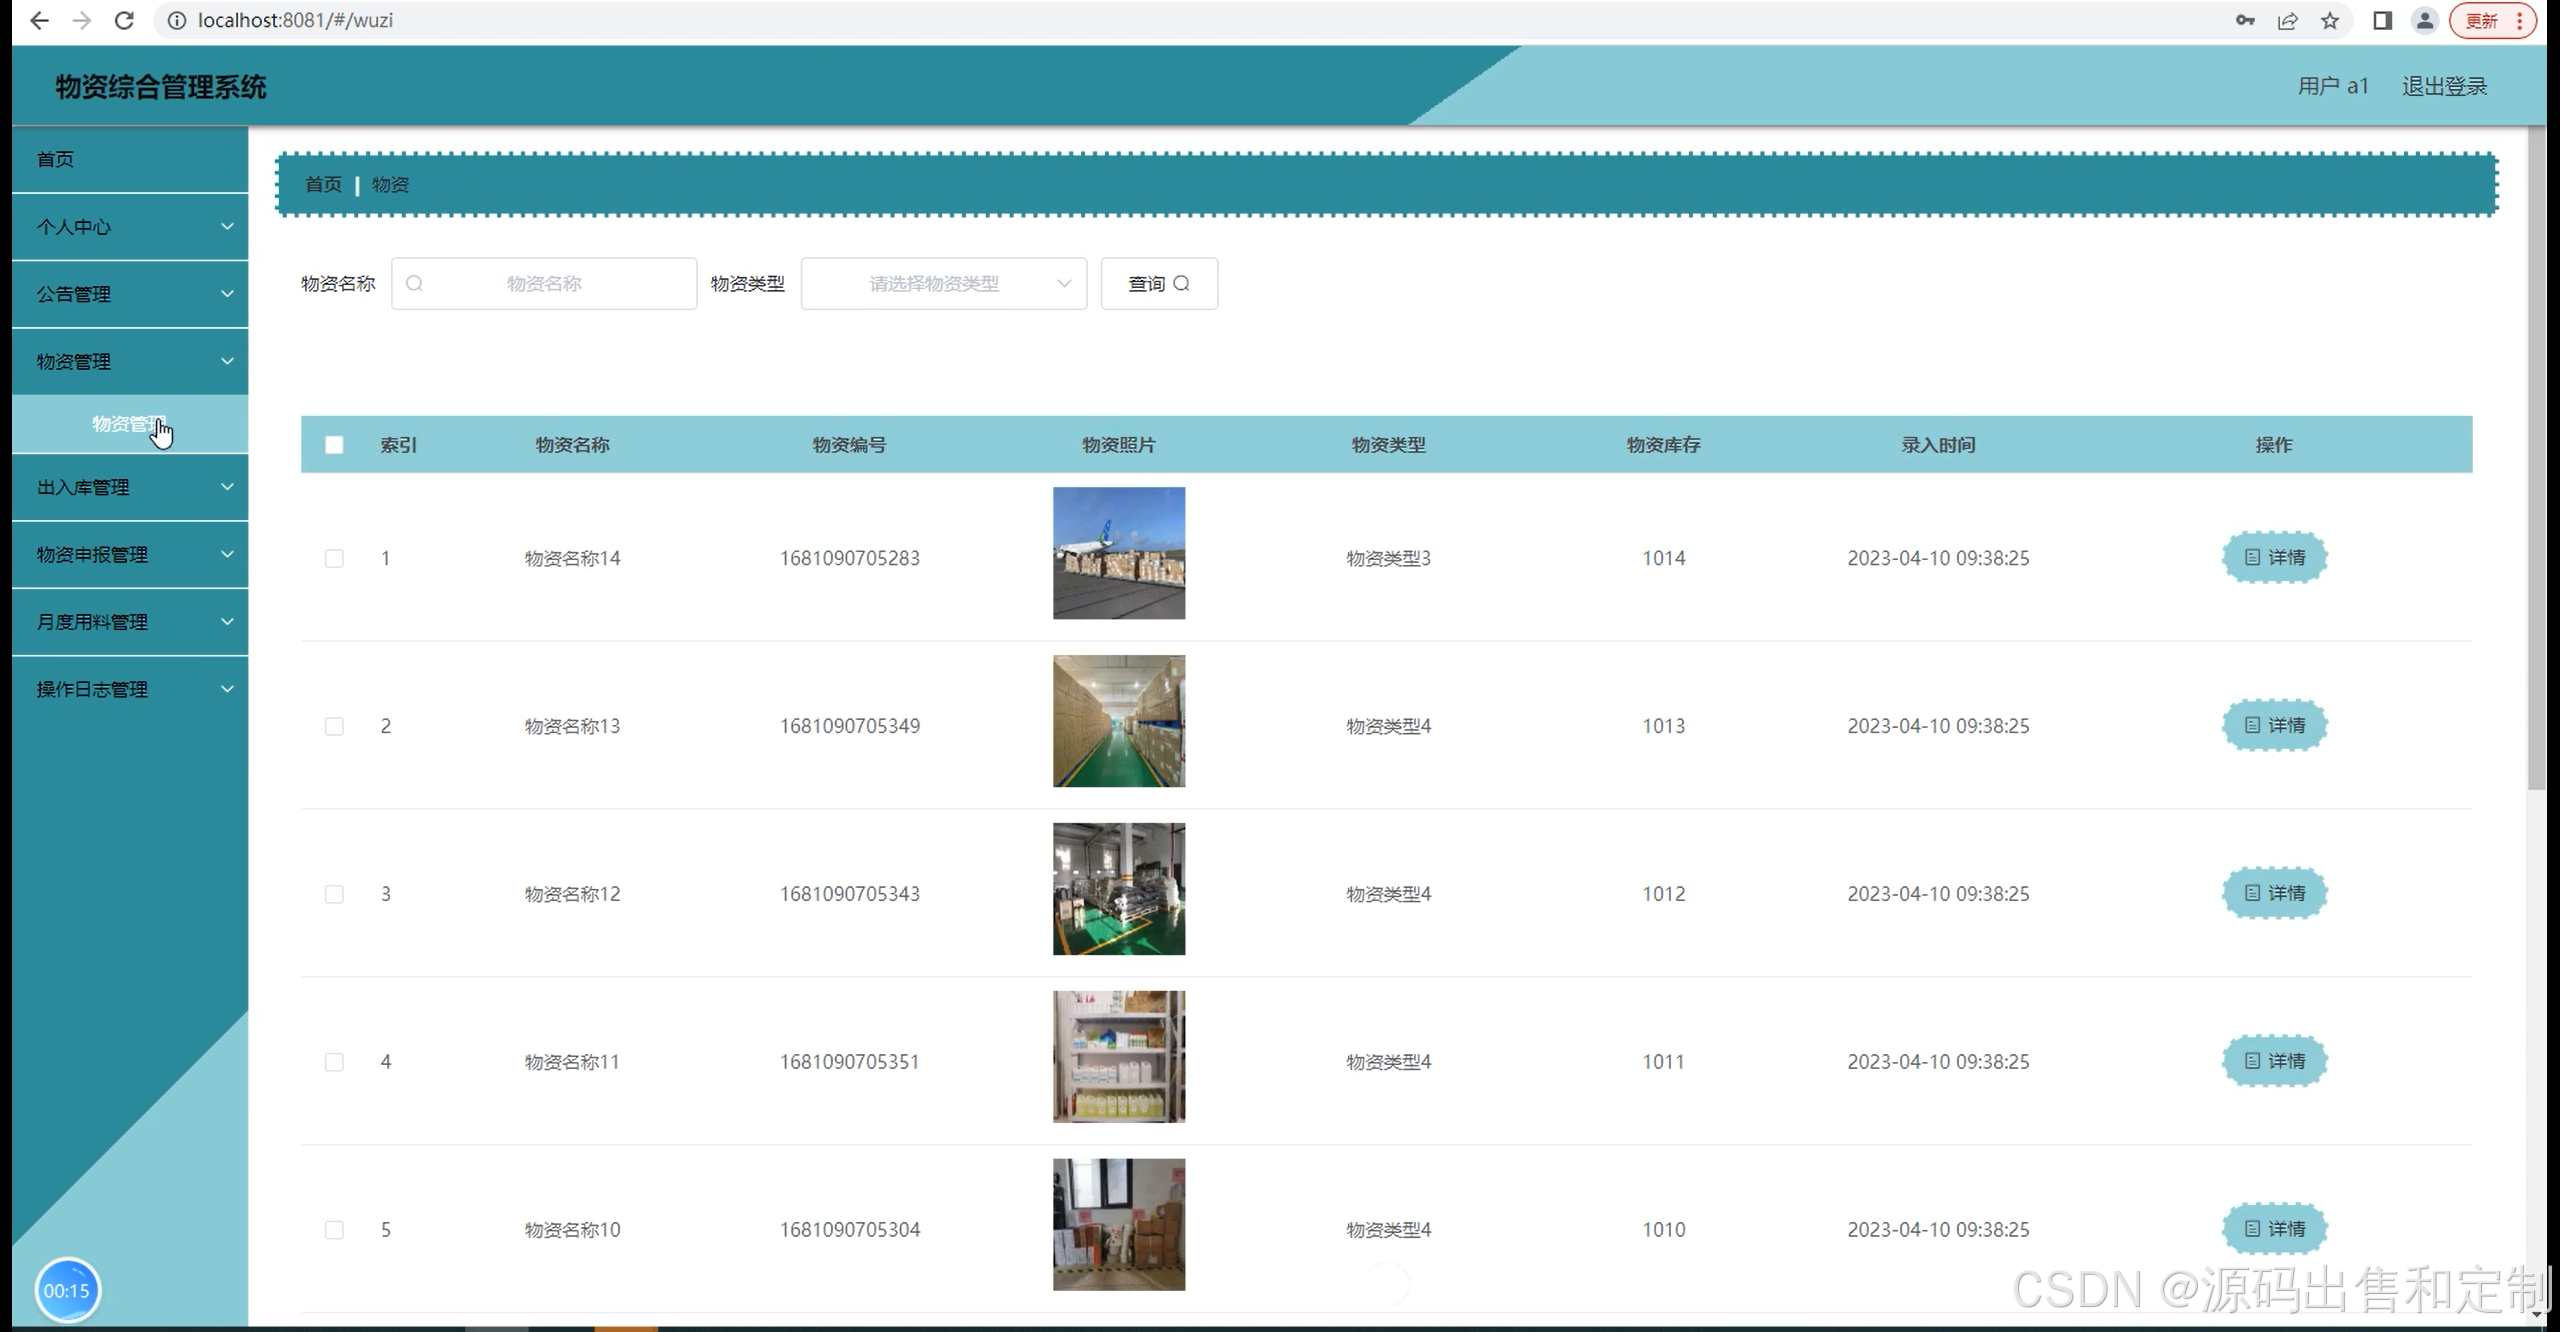This screenshot has width=2560, height=1332.
Task: Reload the page with browser refresh icon
Action: click(x=124, y=20)
